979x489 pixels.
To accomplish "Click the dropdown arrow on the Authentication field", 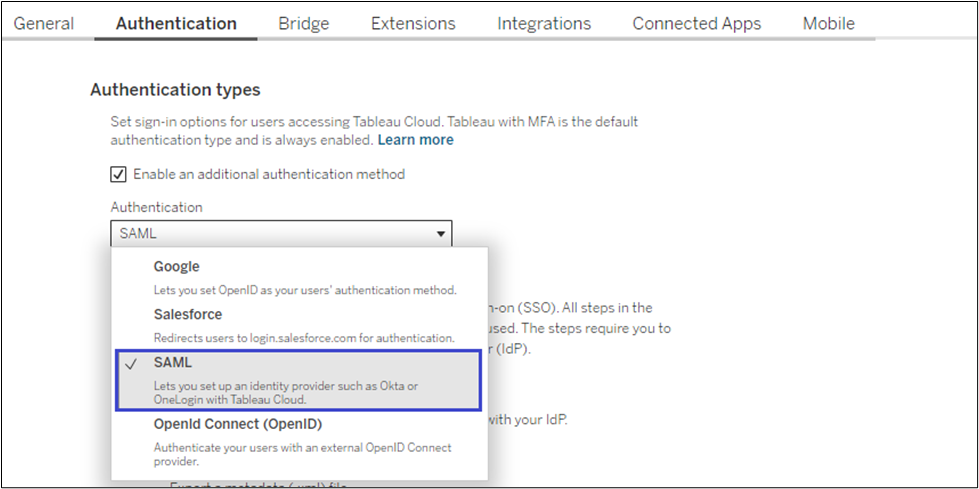I will (x=440, y=234).
